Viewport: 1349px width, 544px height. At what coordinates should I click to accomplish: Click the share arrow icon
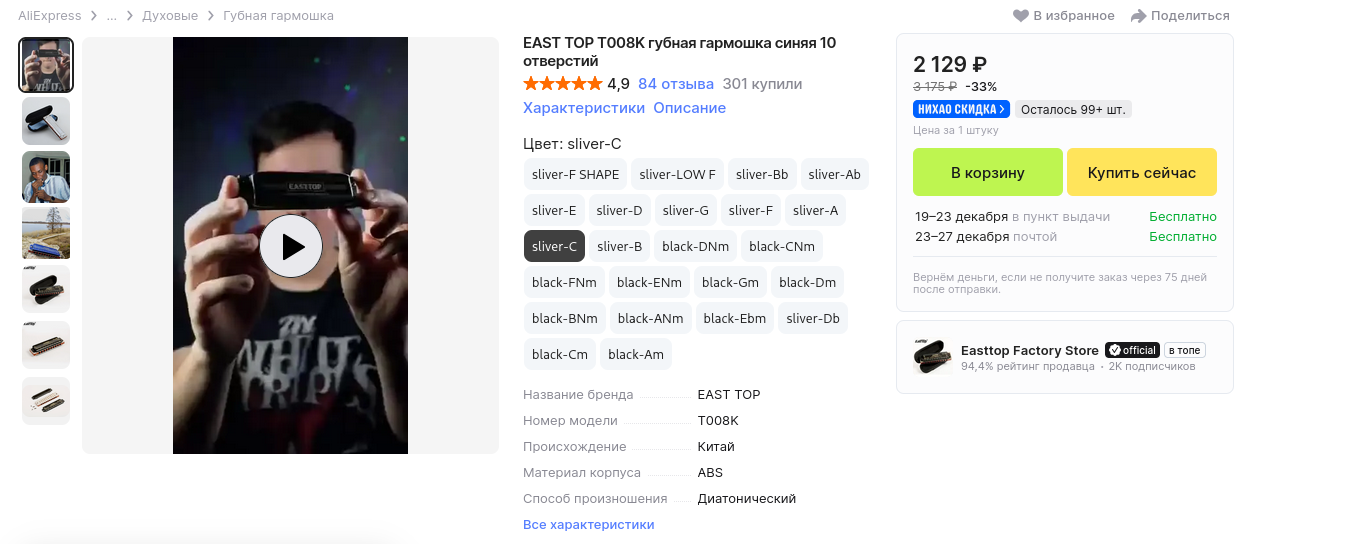(1138, 16)
